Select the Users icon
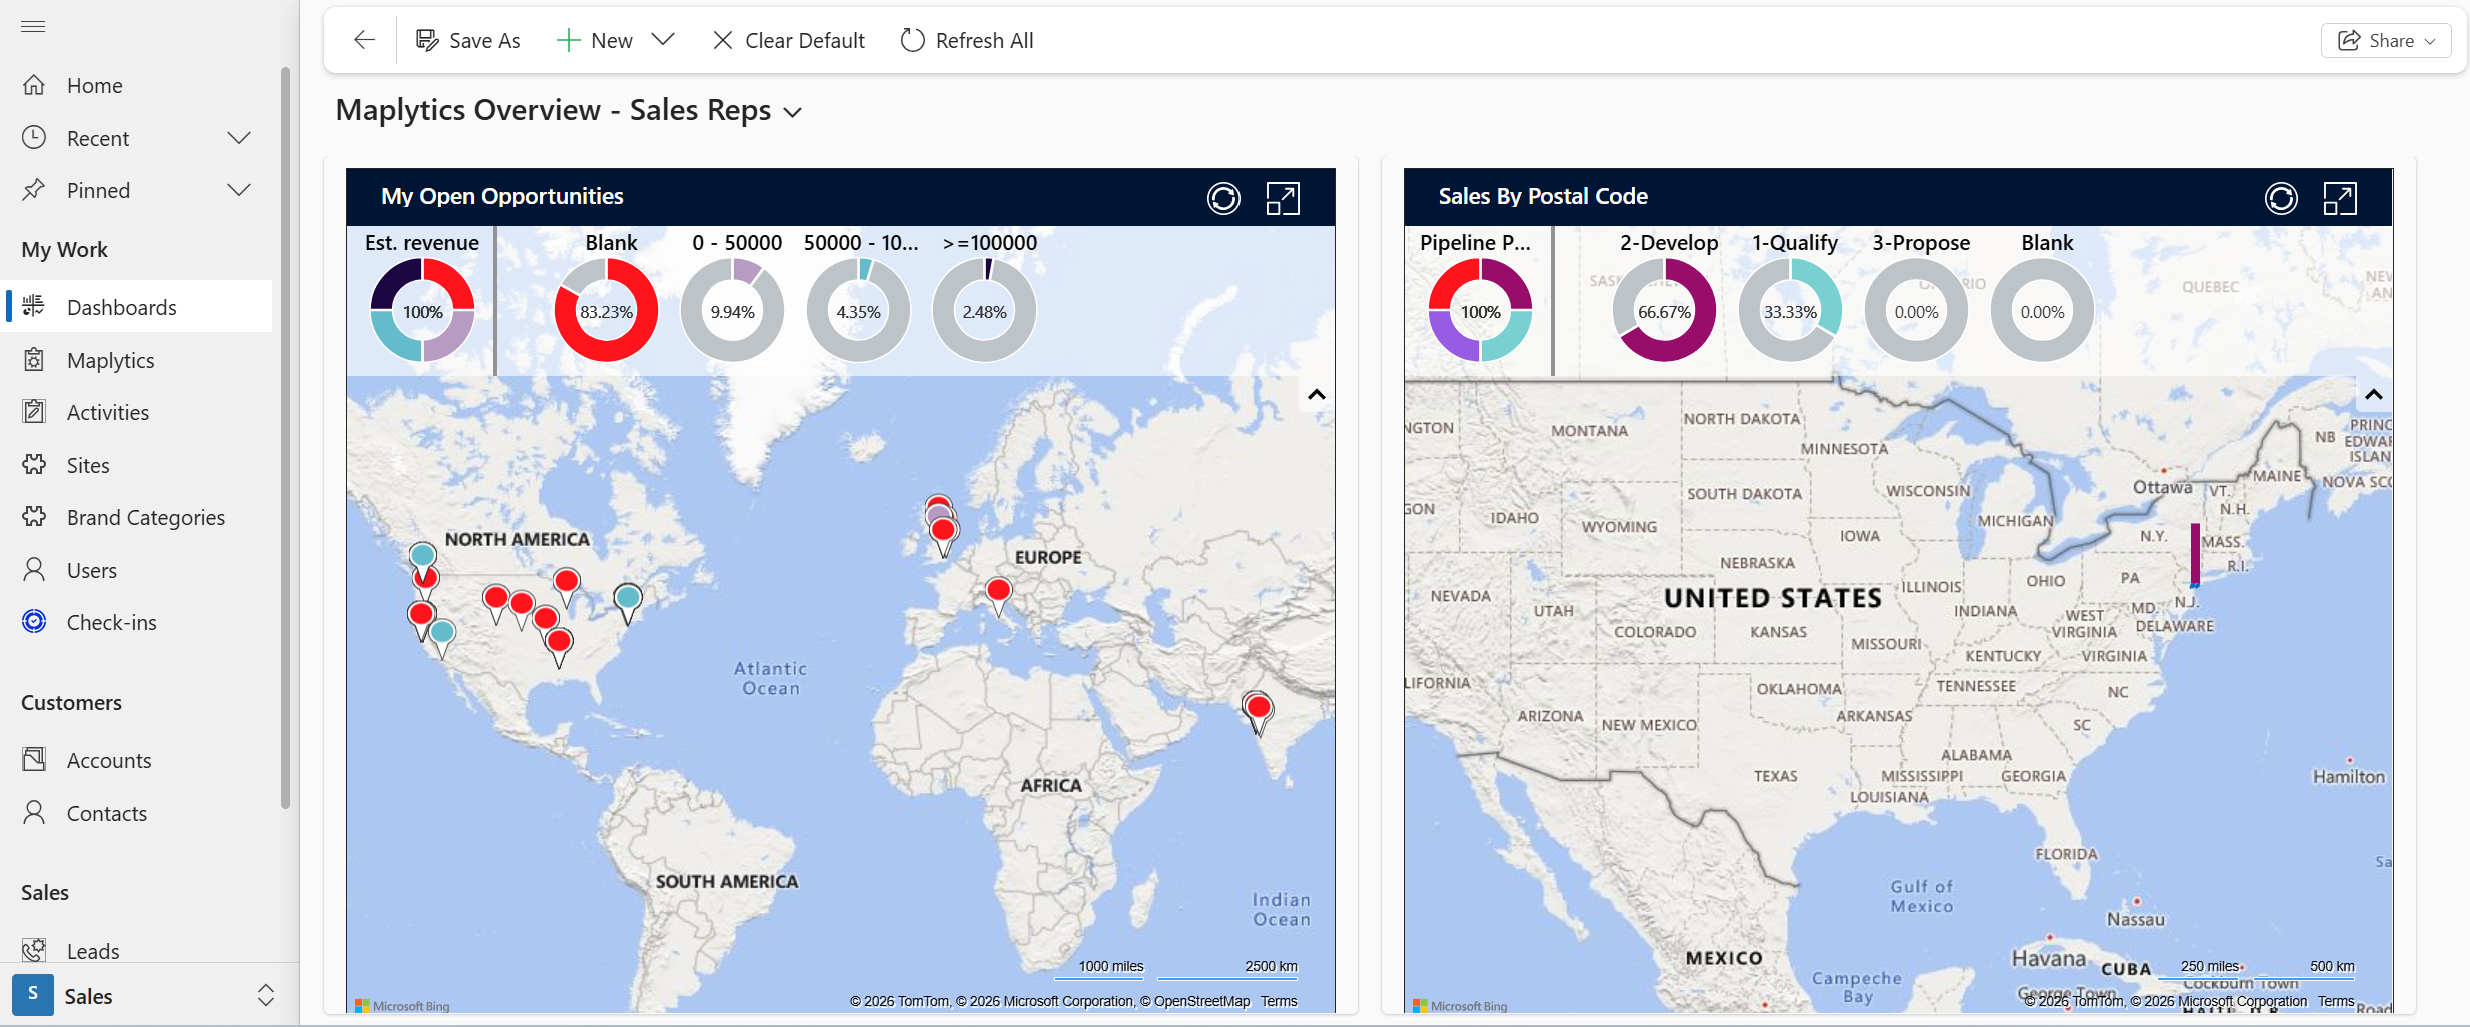The width and height of the screenshot is (2470, 1027). point(33,569)
